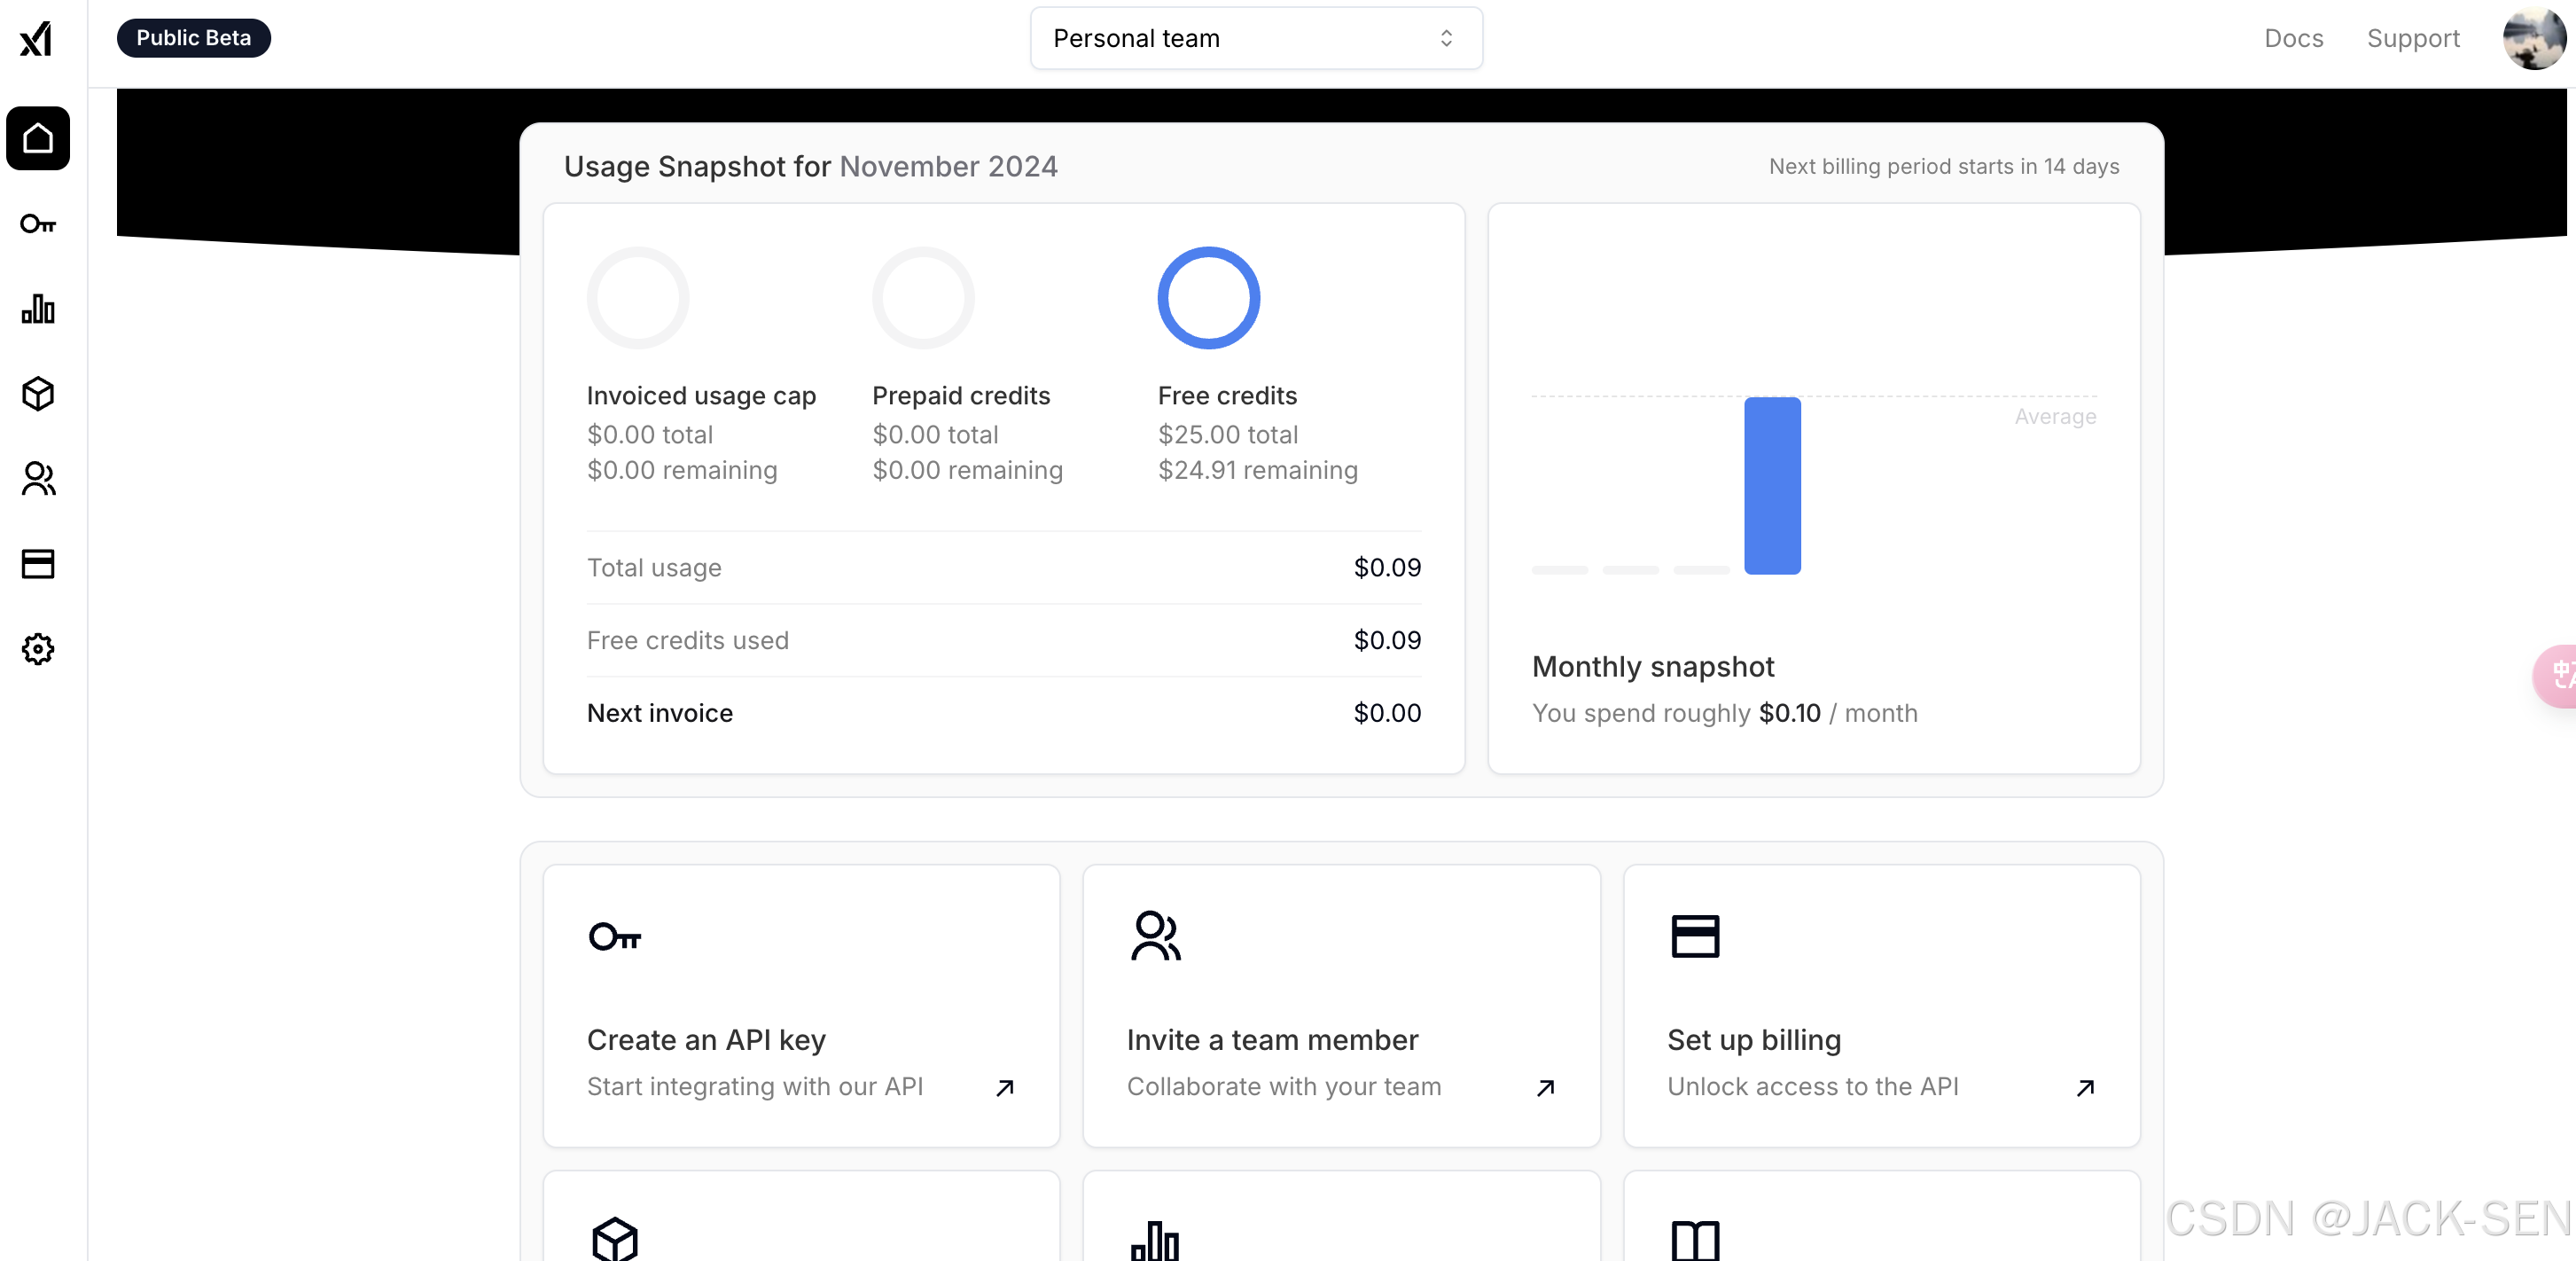Click the xAI logo in top corner
Viewport: 2576px width, 1261px height.
point(36,39)
